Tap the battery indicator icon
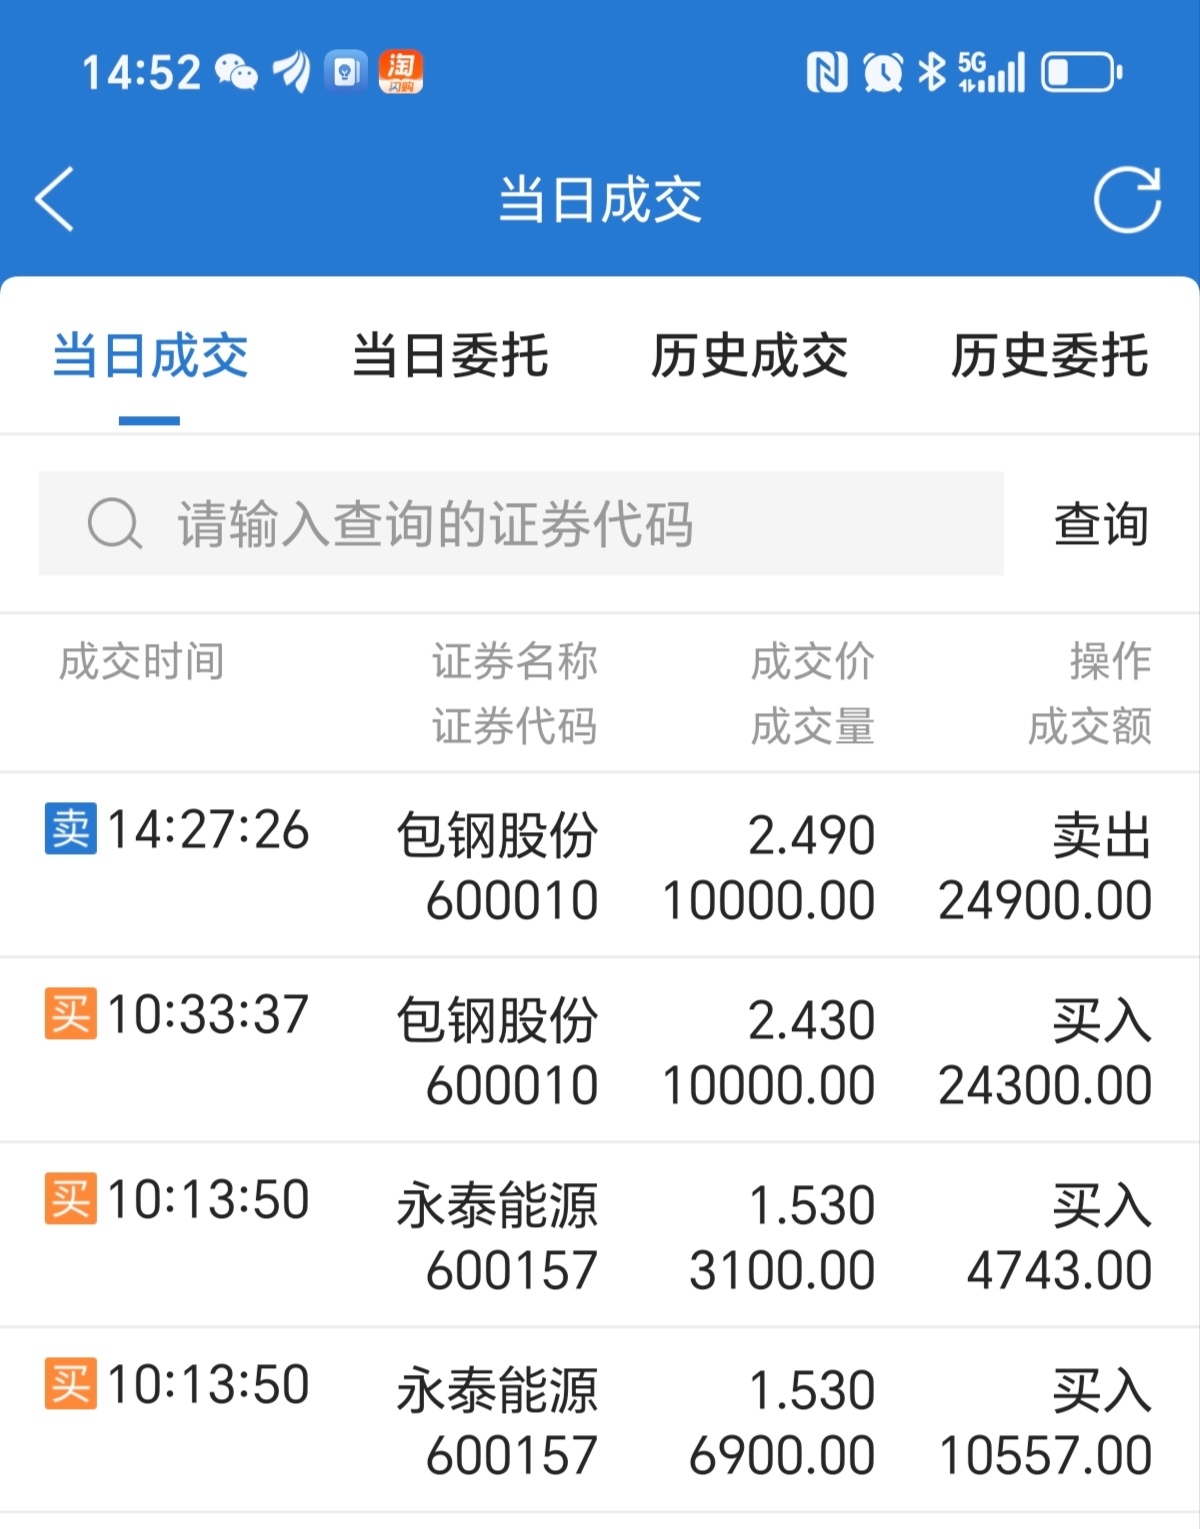 1082,72
